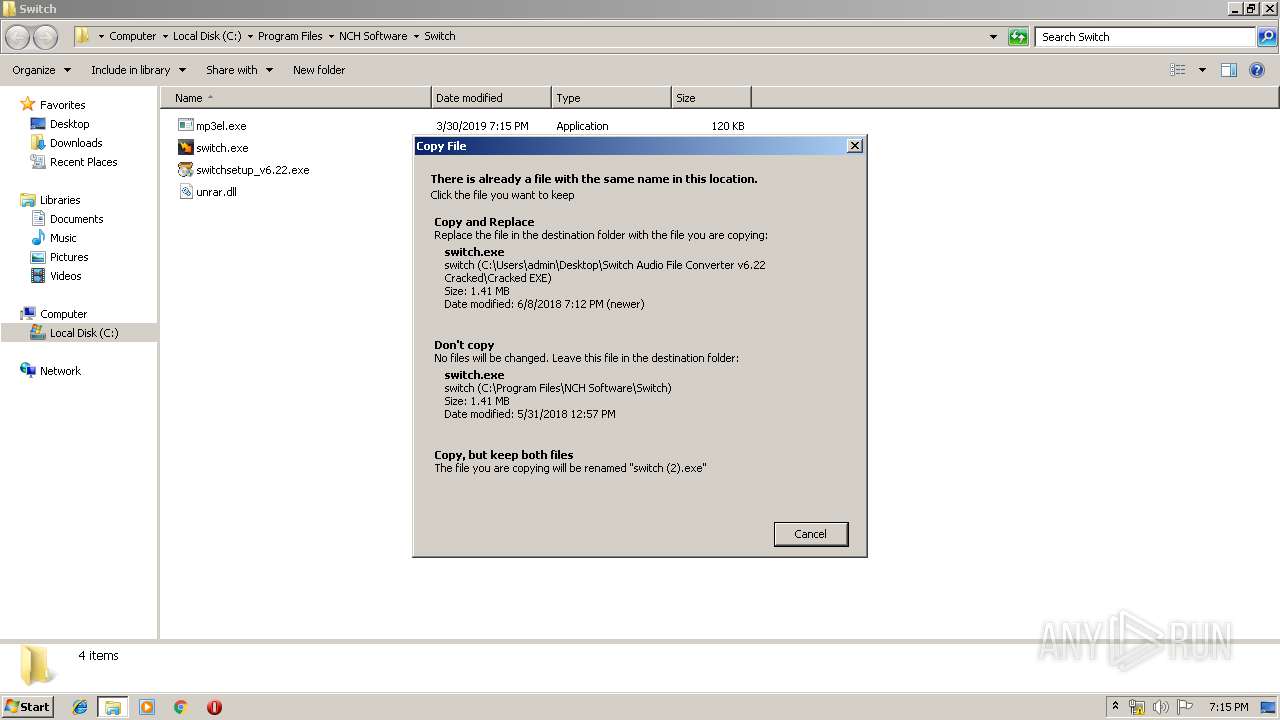Select the switchsetup_v6.22.exe icon
The image size is (1280, 720).
[x=185, y=170]
